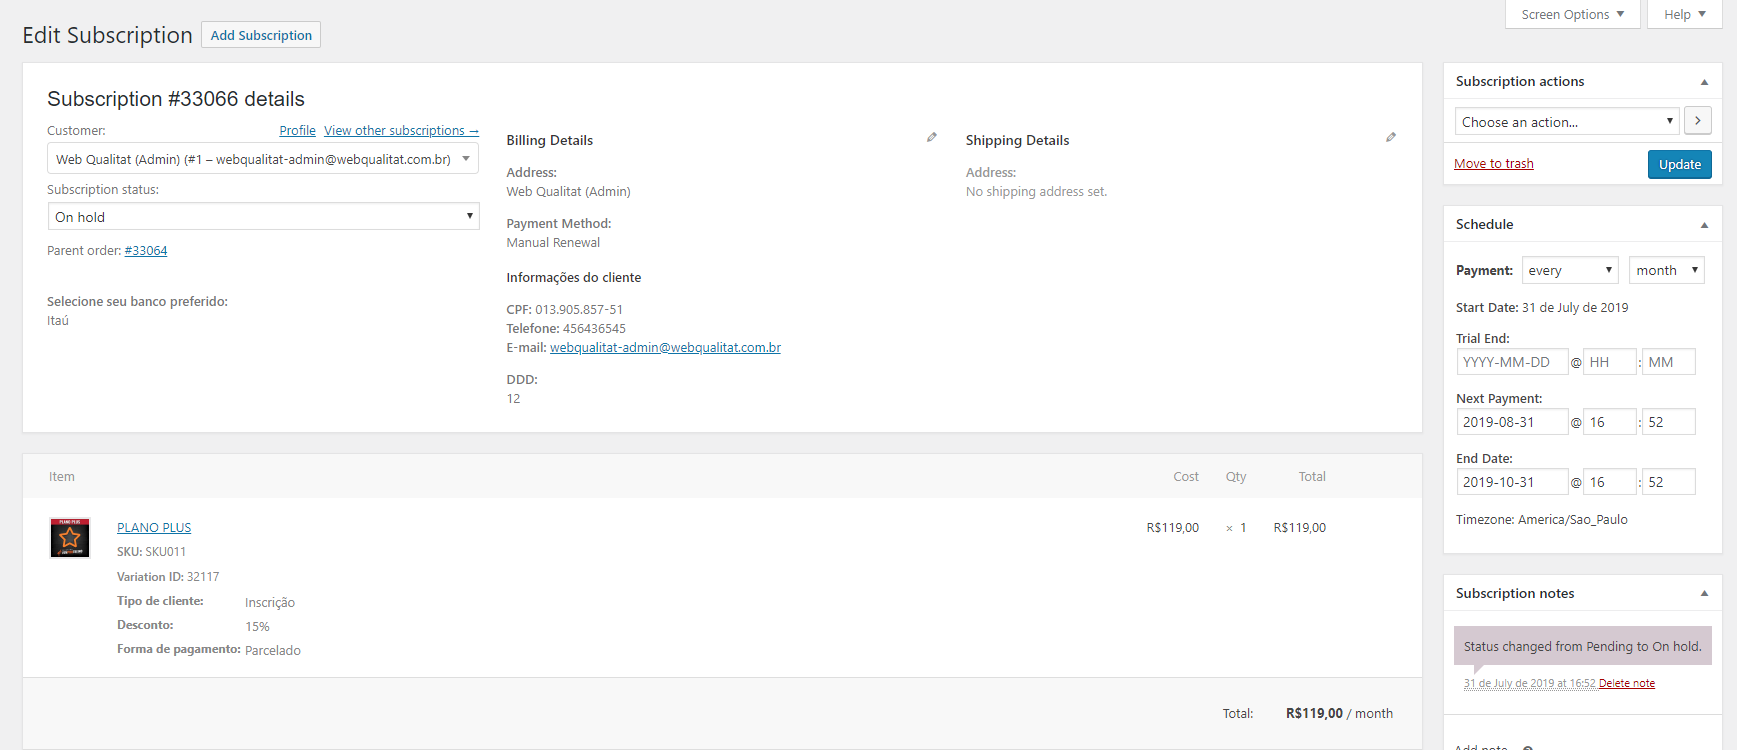Screen dimensions: 1737x750
Task: Change billing period 'month' dropdown
Action: [1665, 271]
